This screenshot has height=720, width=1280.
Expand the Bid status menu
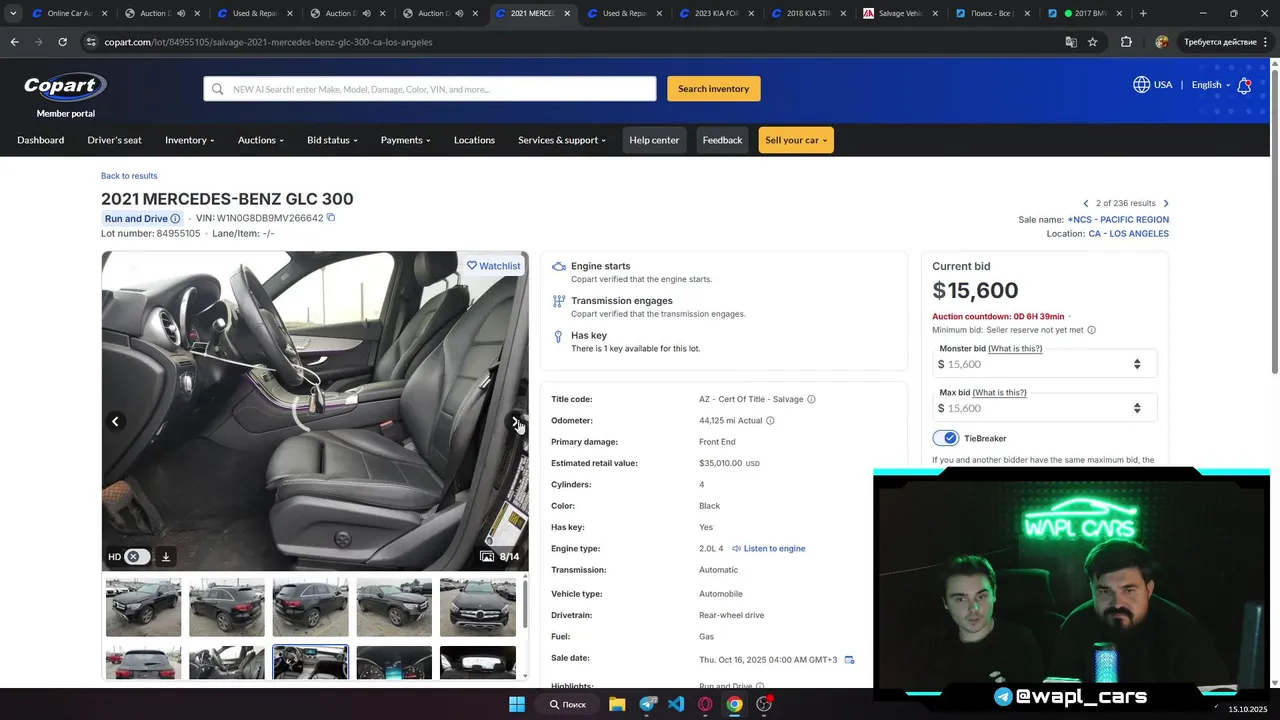click(332, 140)
